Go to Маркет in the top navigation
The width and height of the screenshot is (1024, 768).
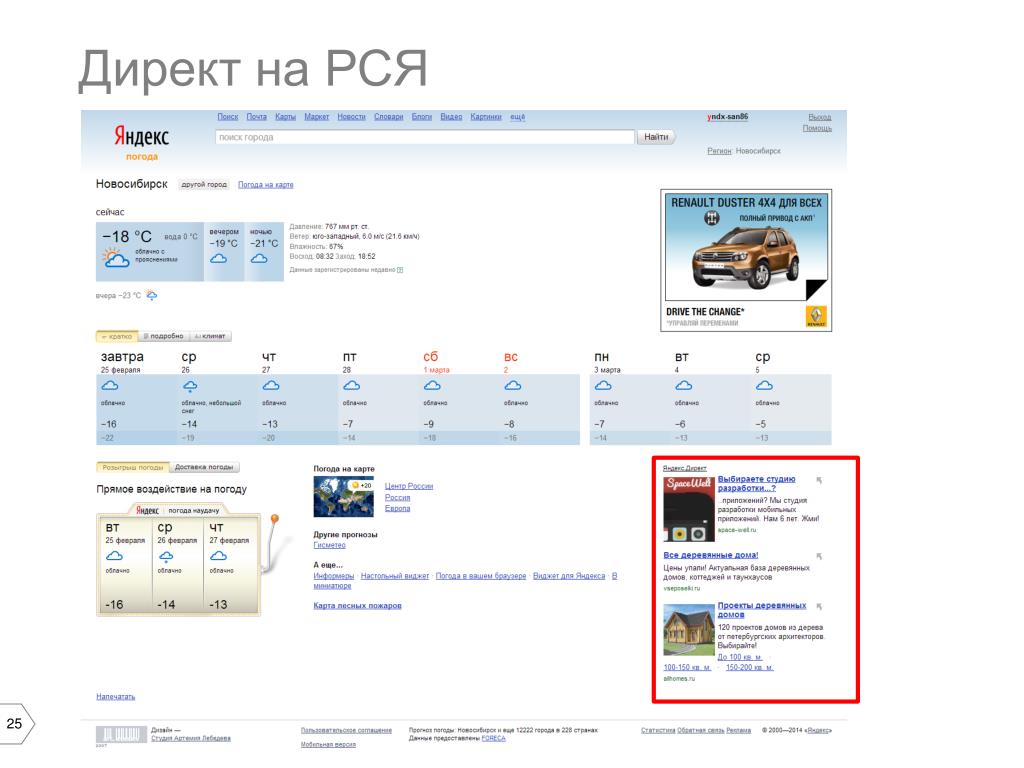coord(317,117)
